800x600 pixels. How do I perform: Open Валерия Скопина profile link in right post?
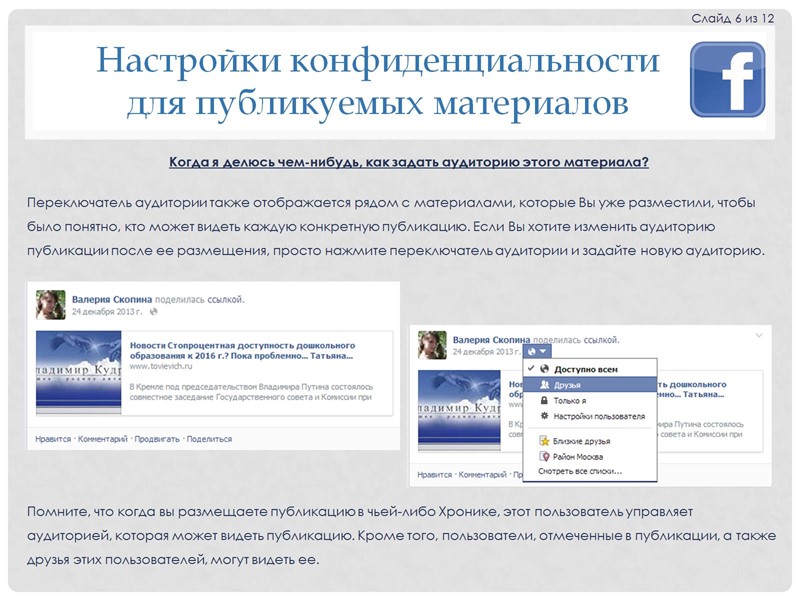tap(491, 340)
